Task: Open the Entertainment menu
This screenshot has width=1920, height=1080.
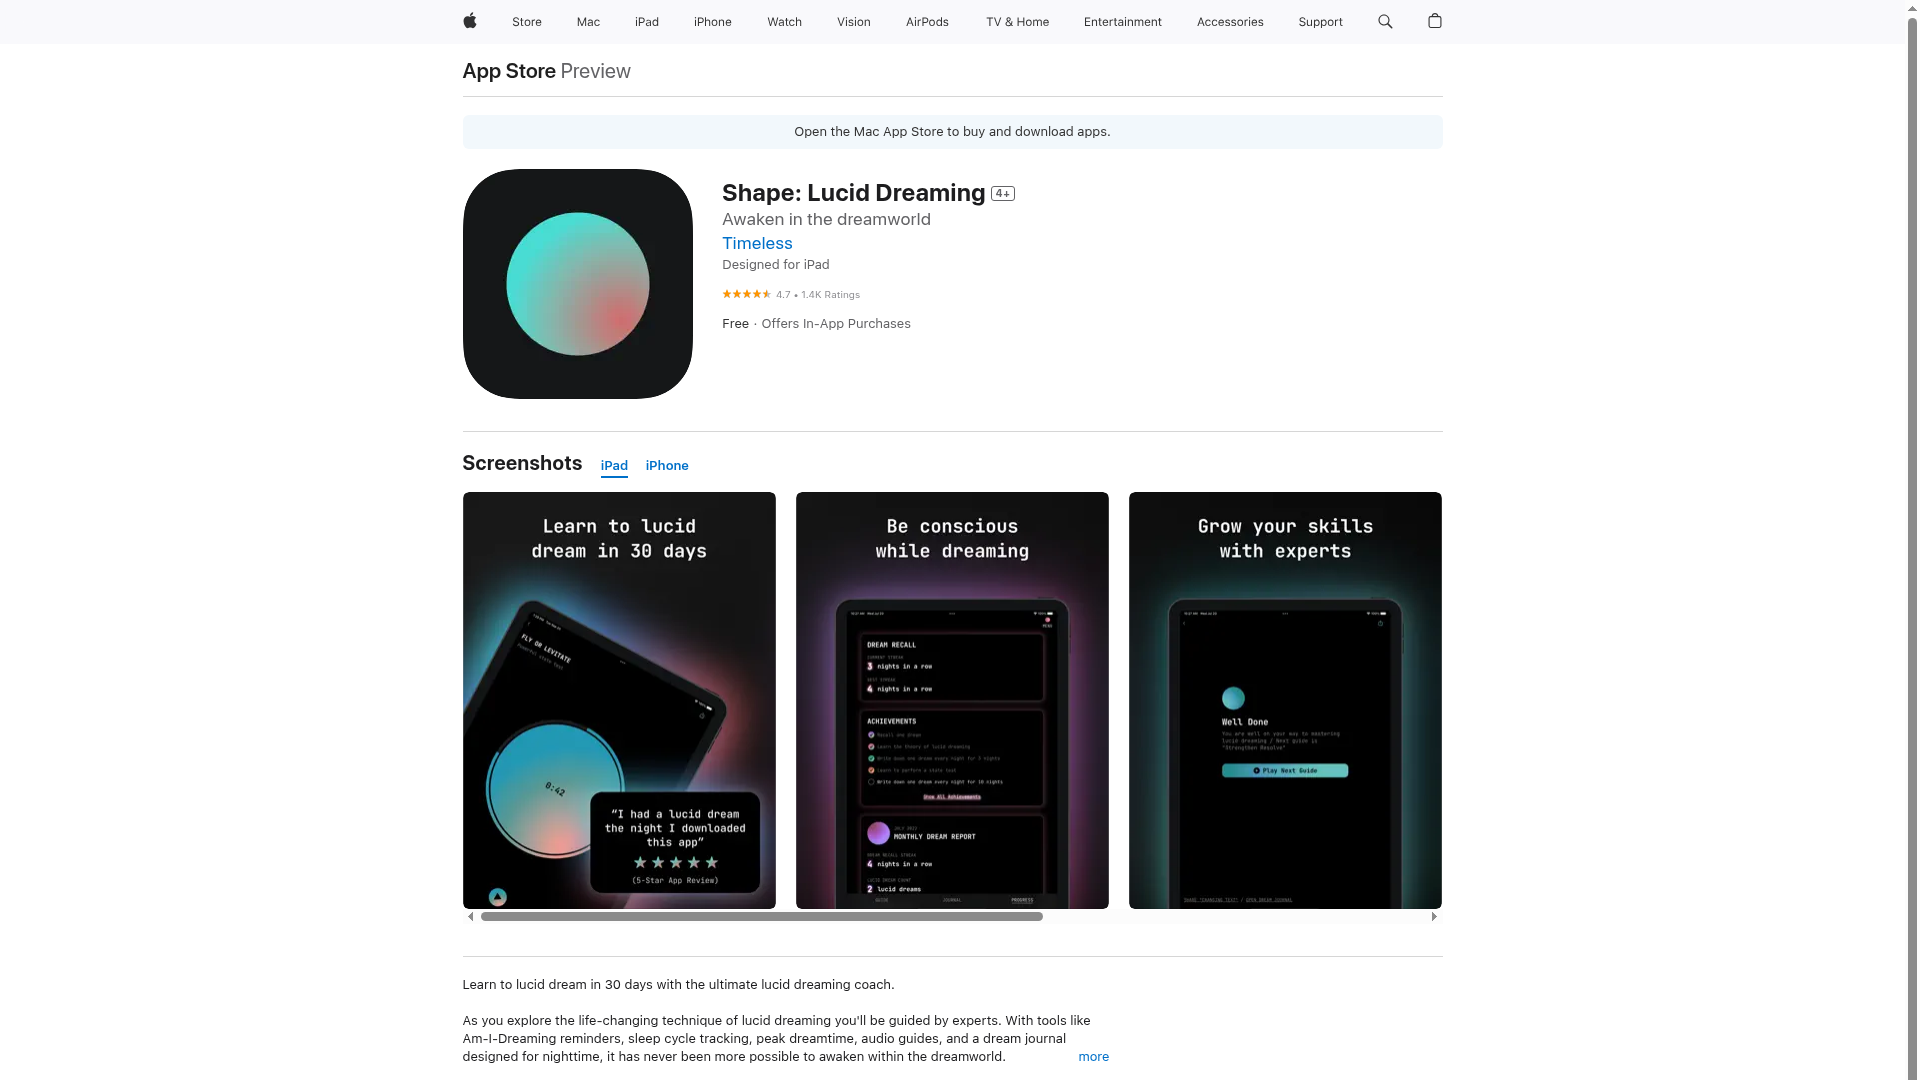Action: tap(1123, 22)
